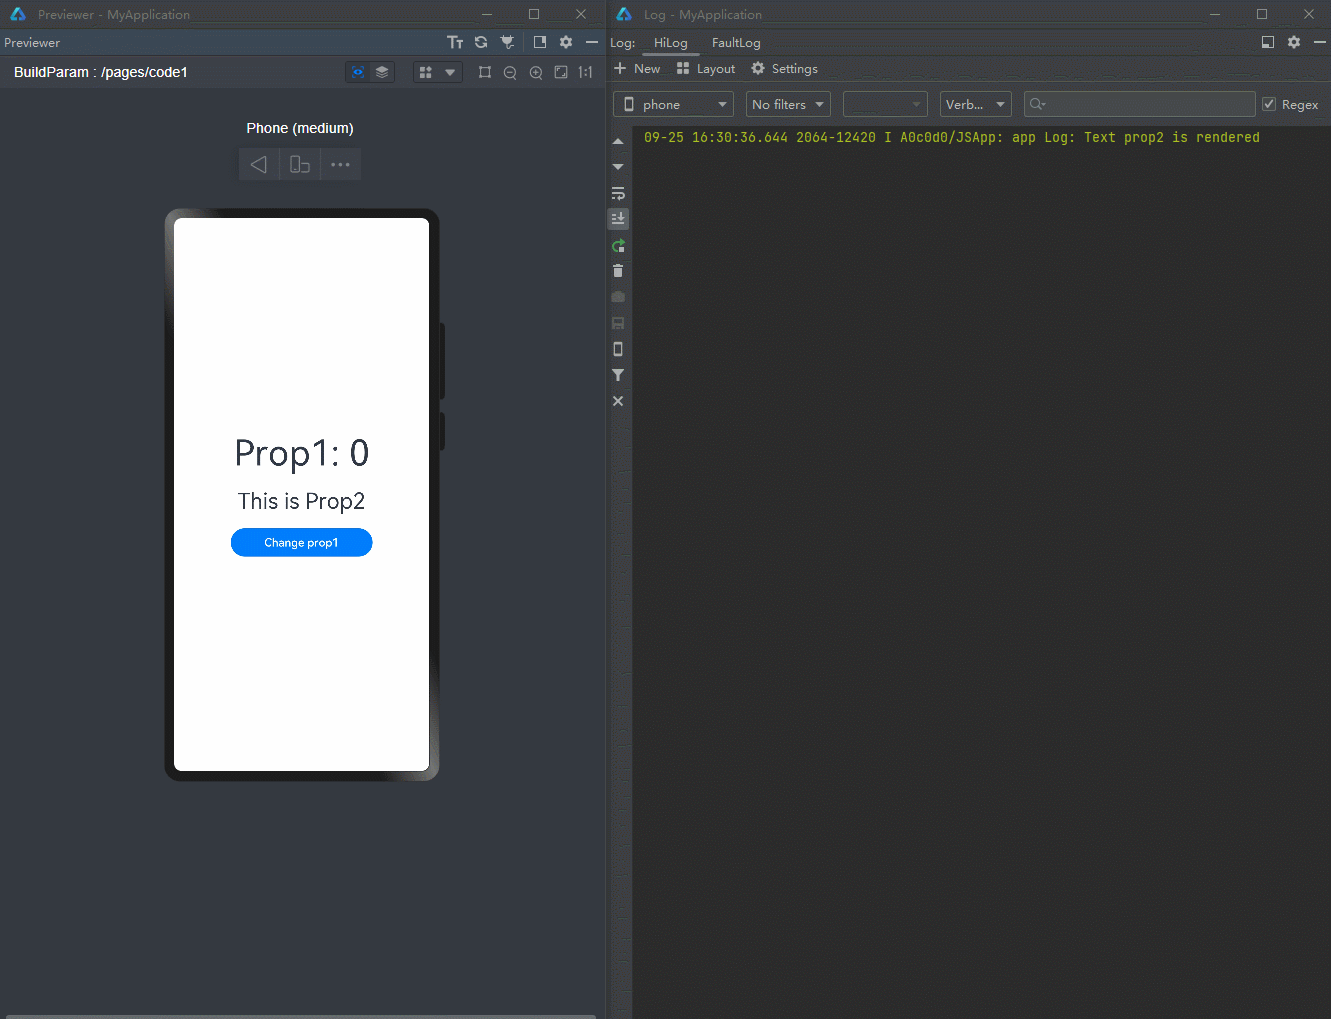Viewport: 1331px width, 1019px height.
Task: Click the rotate device icon below Phone (medium)
Action: 300,164
